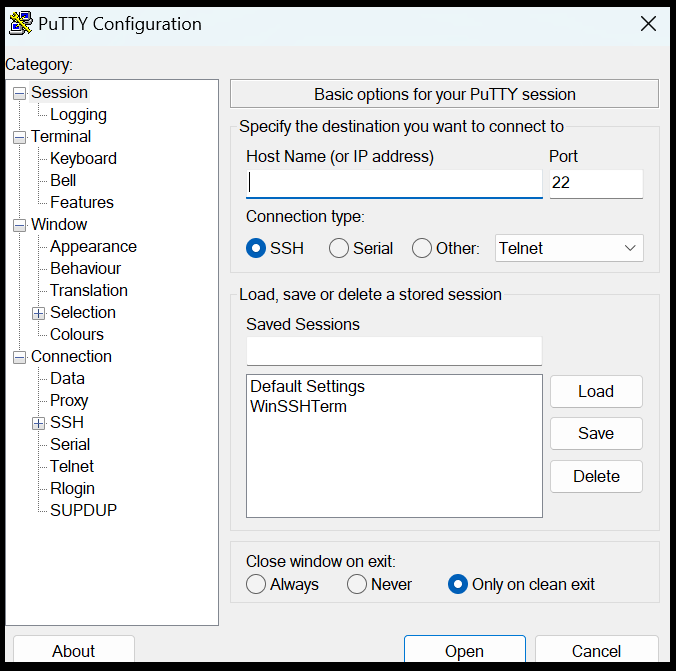Select the Session category
676x671 pixels.
59,93
